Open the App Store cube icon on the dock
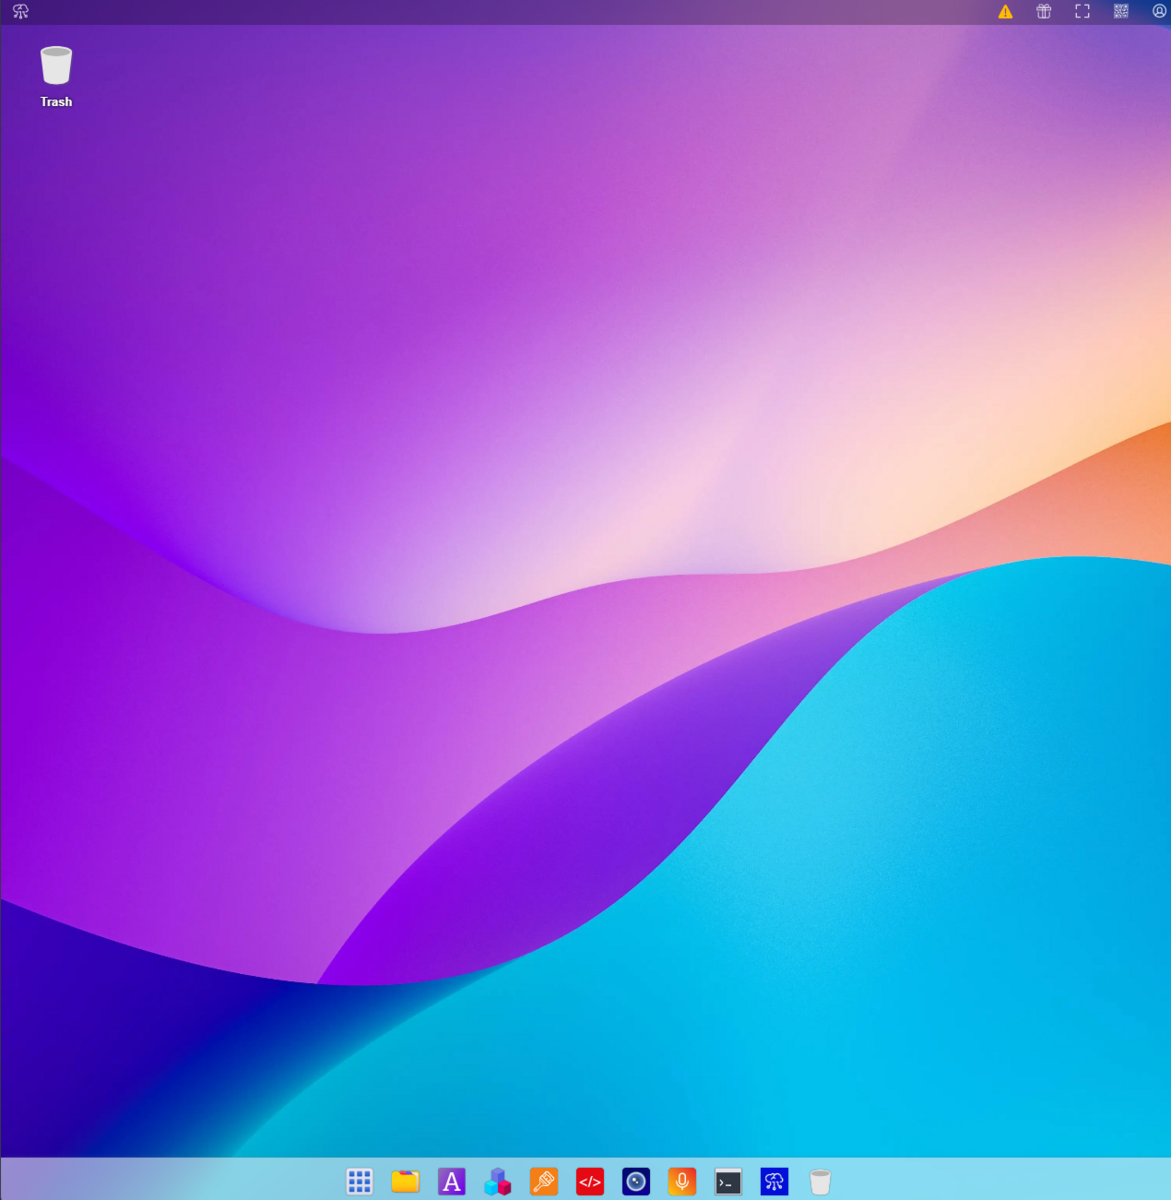 point(497,1181)
